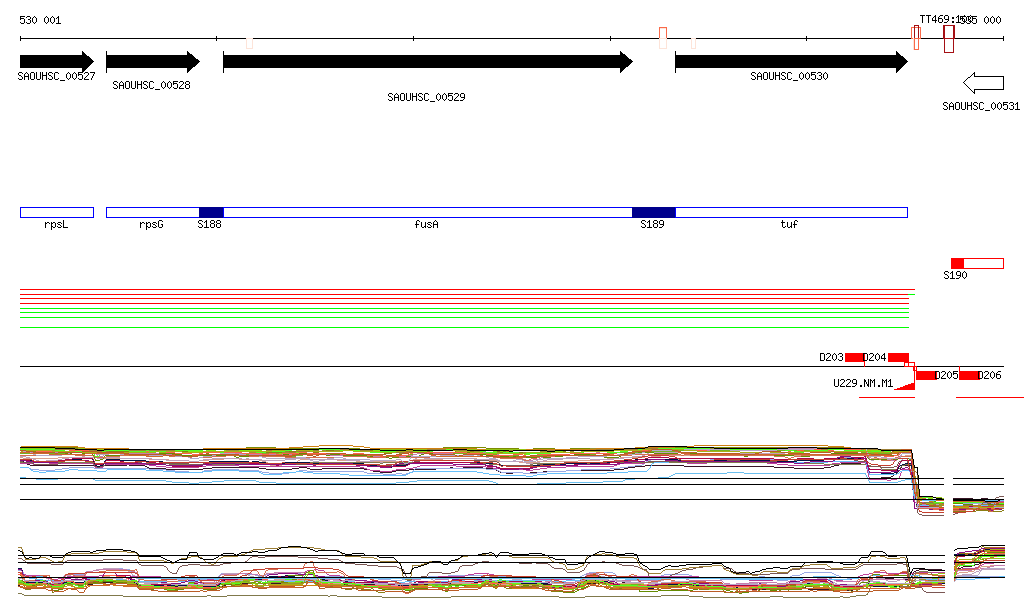Click the D205 label
Image resolution: width=1024 pixels, height=611 pixels.
pos(947,376)
